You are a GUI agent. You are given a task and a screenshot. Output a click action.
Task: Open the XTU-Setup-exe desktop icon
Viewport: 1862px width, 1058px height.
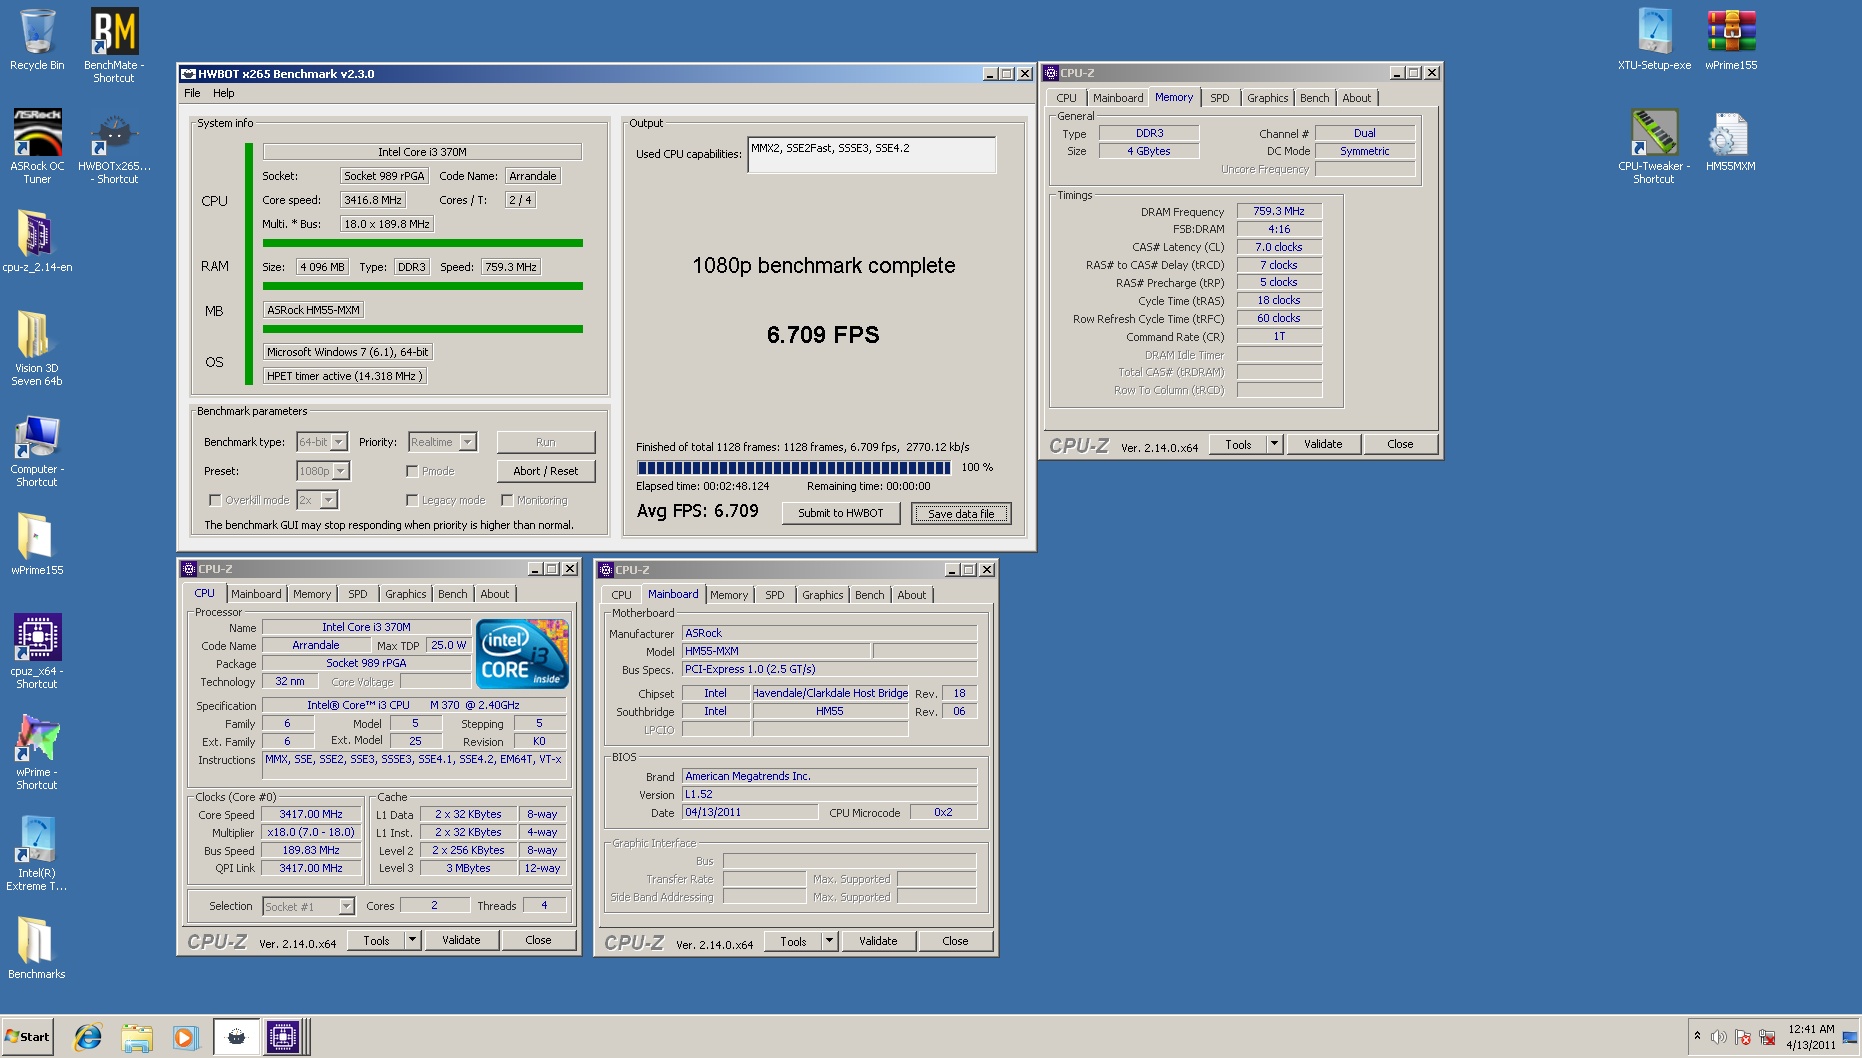point(1654,40)
